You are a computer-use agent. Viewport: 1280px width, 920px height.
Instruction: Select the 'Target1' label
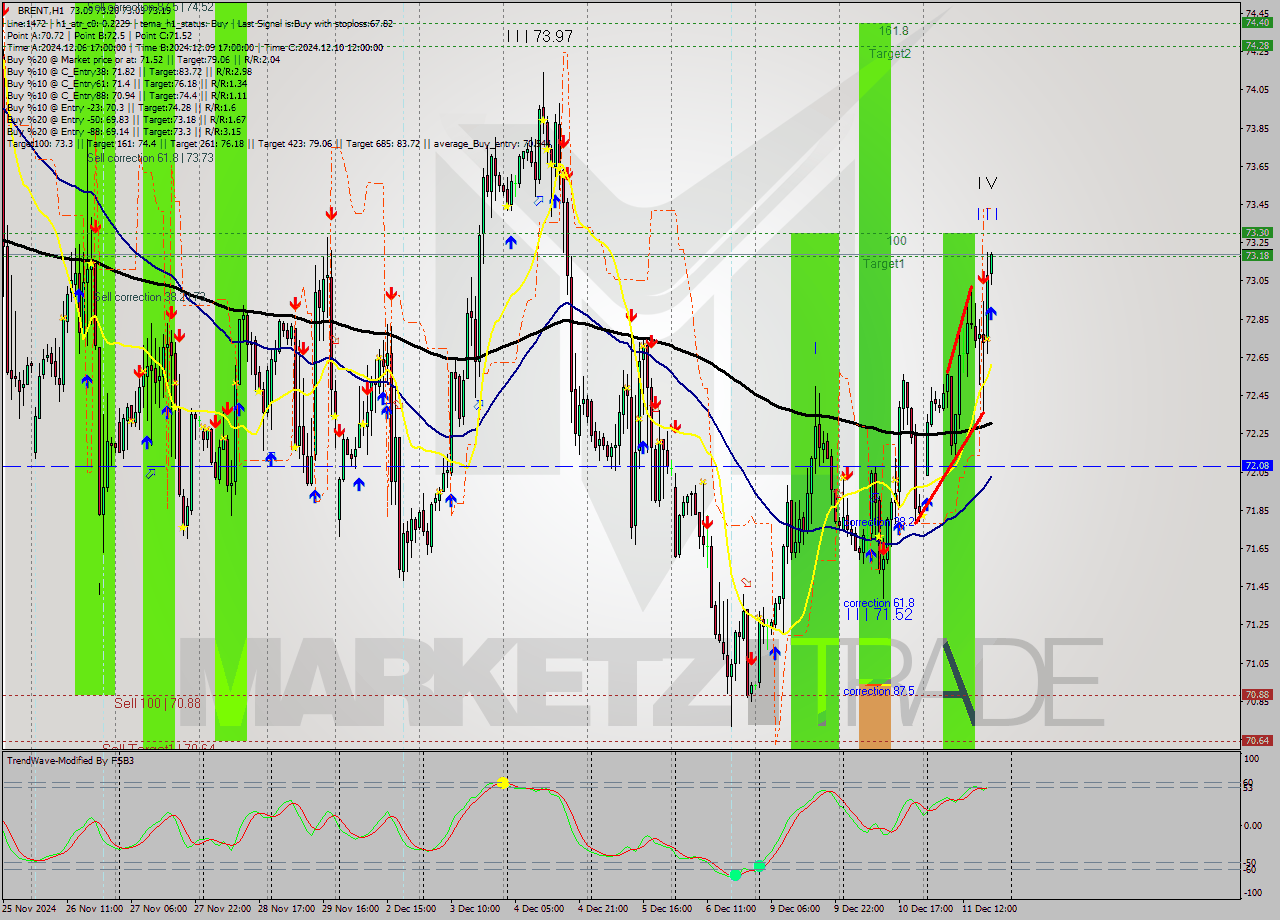pos(884,263)
